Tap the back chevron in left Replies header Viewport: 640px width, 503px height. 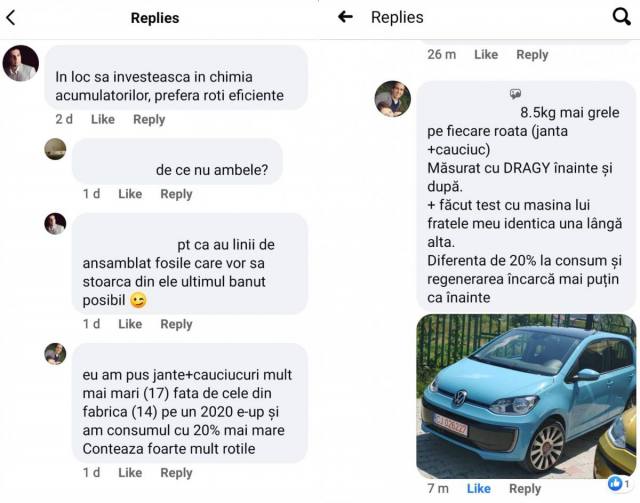click(x=11, y=18)
